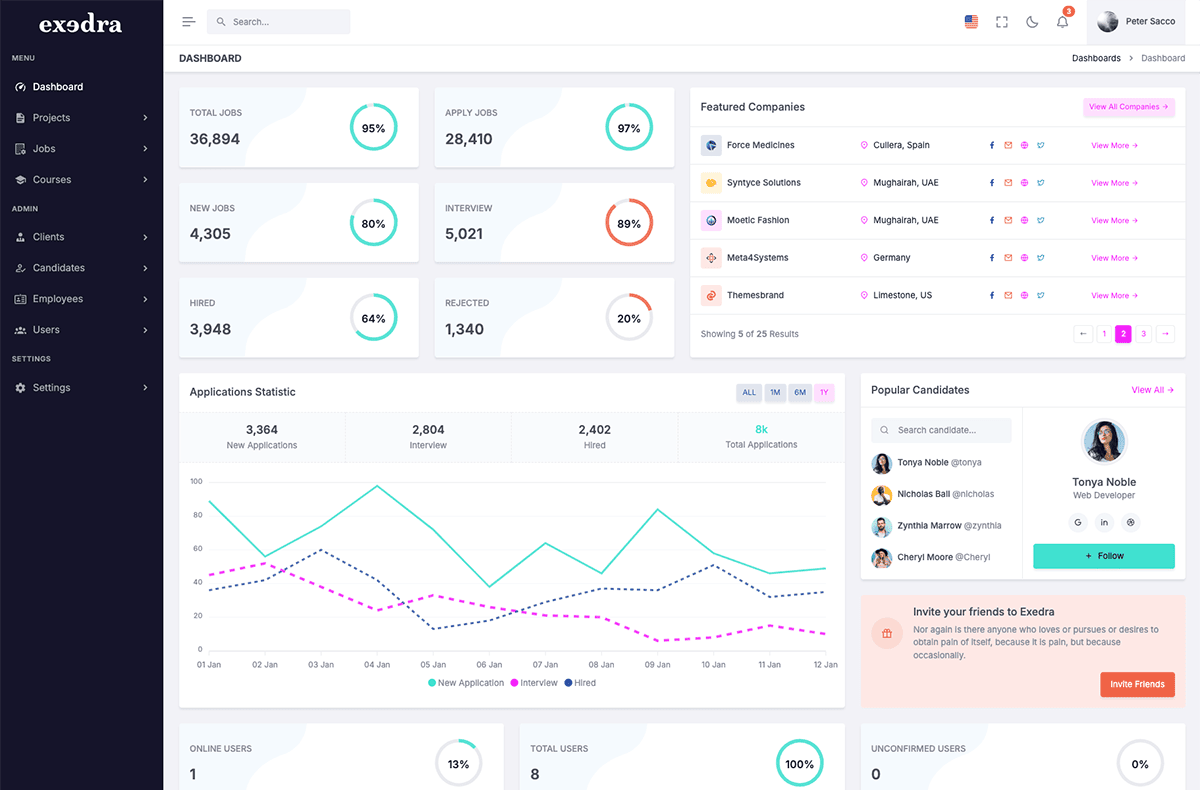The width and height of the screenshot is (1200, 790).
Task: Open the notifications bell icon
Action: [x=1062, y=22]
